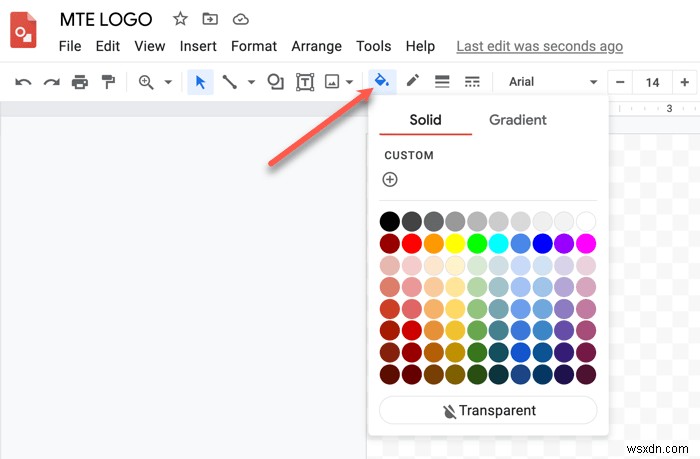The width and height of the screenshot is (700, 459).
Task: Open the Arrange menu
Action: pyautogui.click(x=317, y=46)
